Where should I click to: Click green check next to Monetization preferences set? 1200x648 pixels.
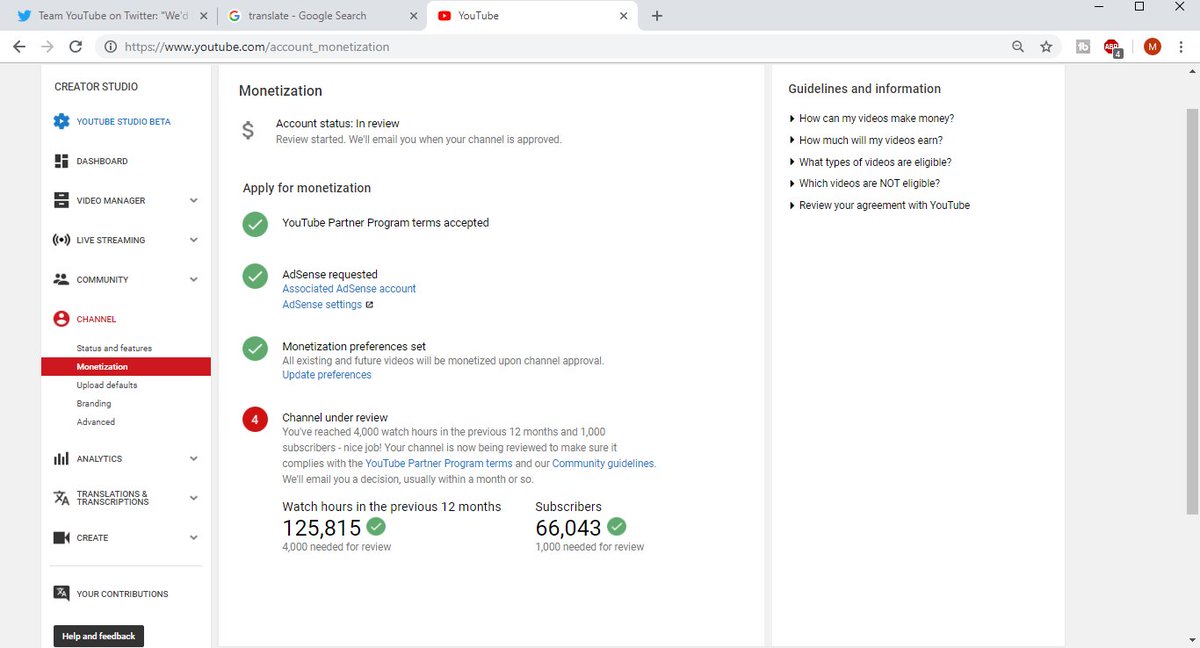coord(255,348)
